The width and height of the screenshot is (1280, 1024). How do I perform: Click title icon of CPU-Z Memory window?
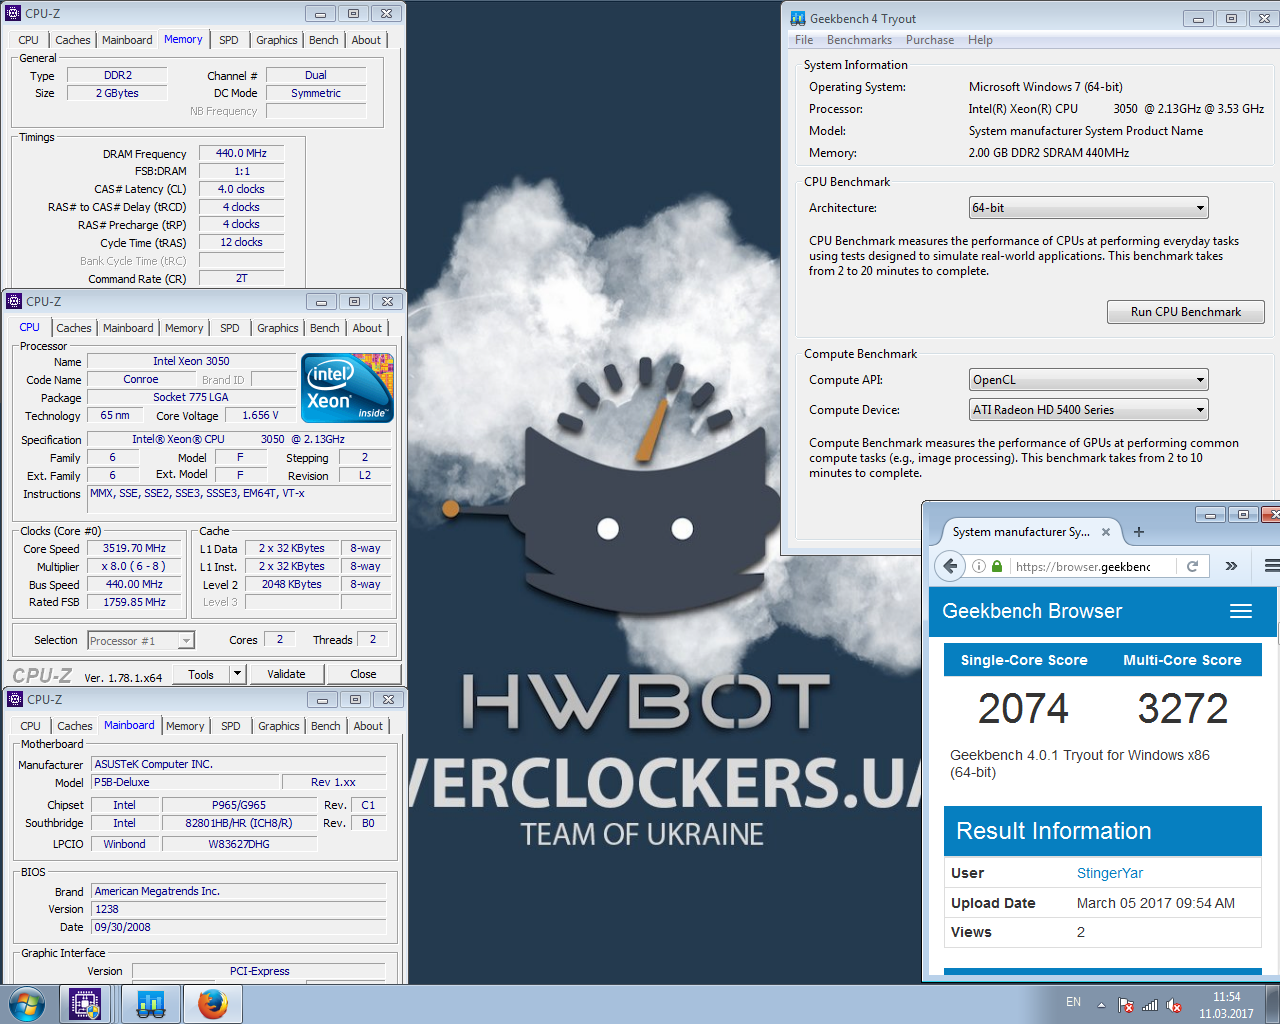(13, 13)
